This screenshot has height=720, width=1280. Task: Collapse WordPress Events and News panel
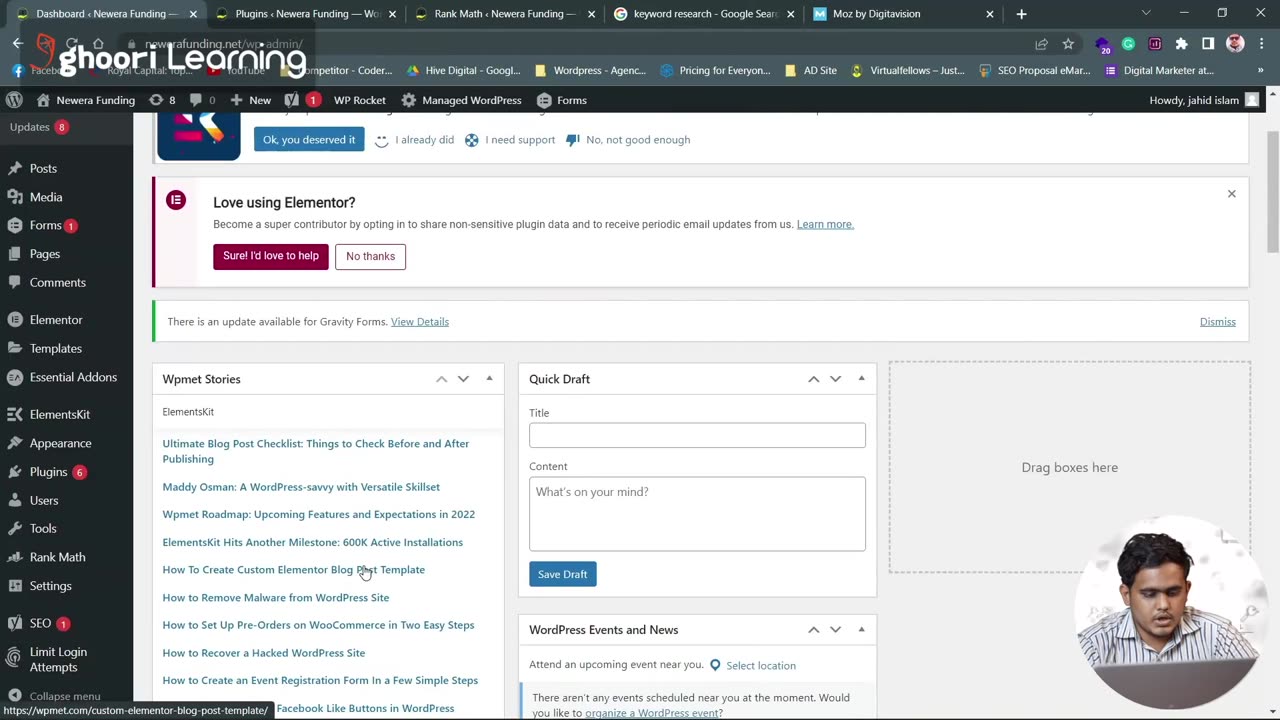[861, 630]
